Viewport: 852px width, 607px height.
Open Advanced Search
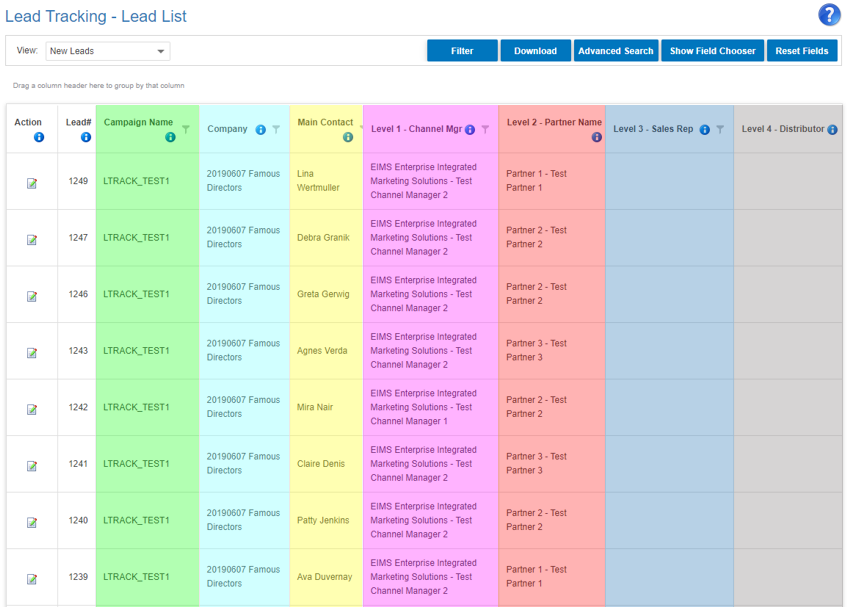click(616, 51)
